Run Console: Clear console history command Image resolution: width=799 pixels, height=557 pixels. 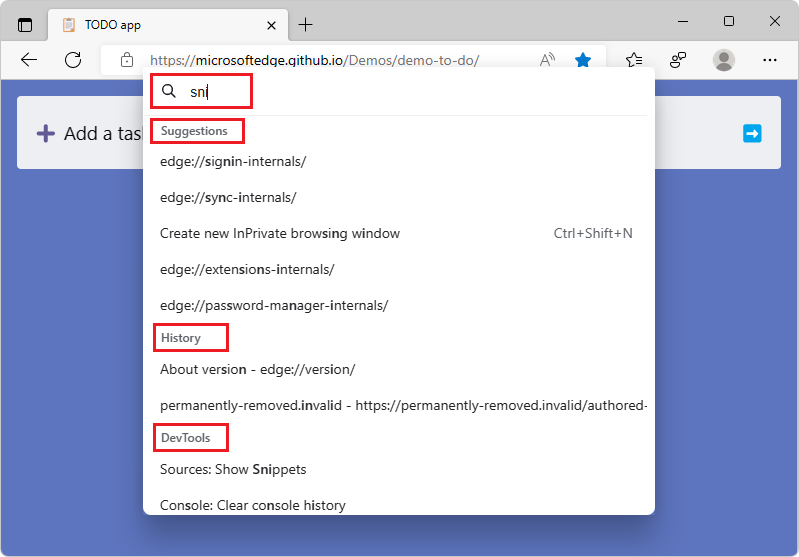click(x=399, y=505)
